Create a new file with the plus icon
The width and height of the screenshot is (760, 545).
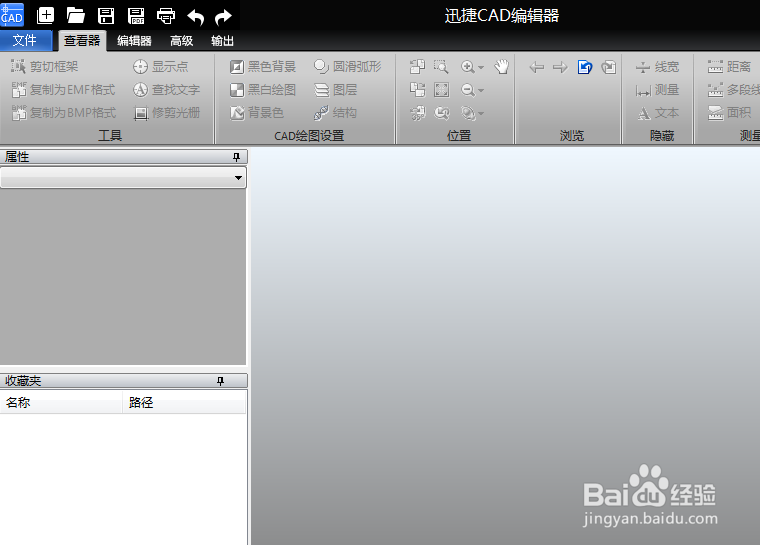pyautogui.click(x=46, y=16)
